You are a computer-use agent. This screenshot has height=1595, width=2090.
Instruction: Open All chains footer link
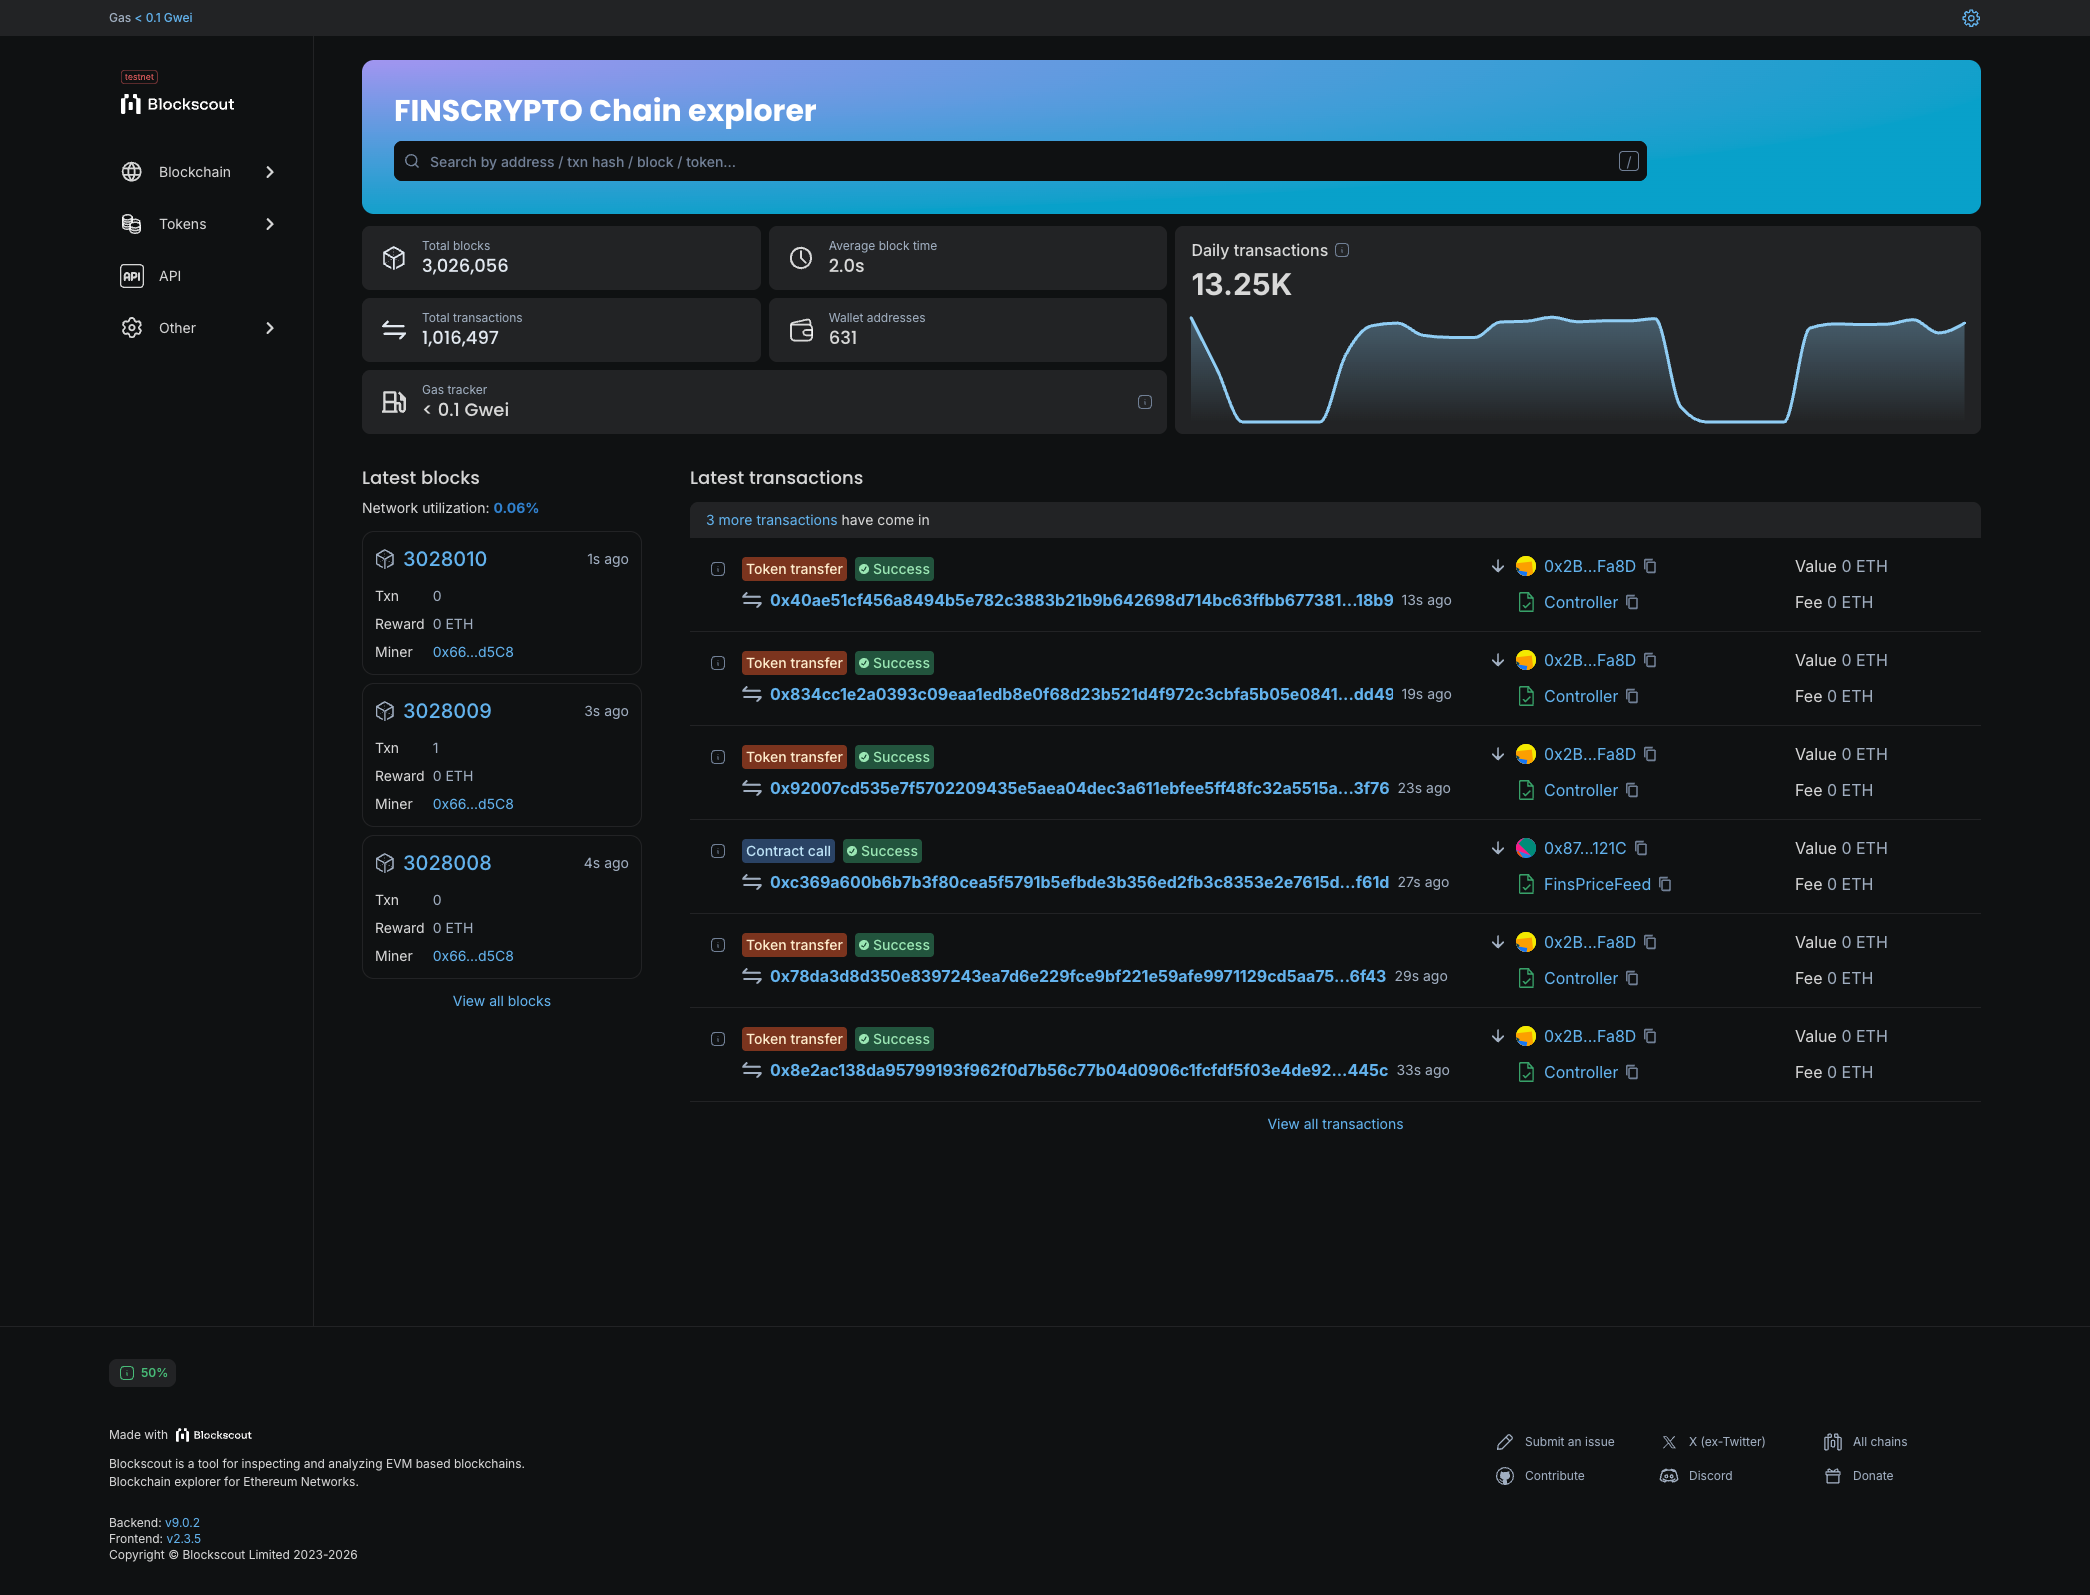coord(1866,1442)
